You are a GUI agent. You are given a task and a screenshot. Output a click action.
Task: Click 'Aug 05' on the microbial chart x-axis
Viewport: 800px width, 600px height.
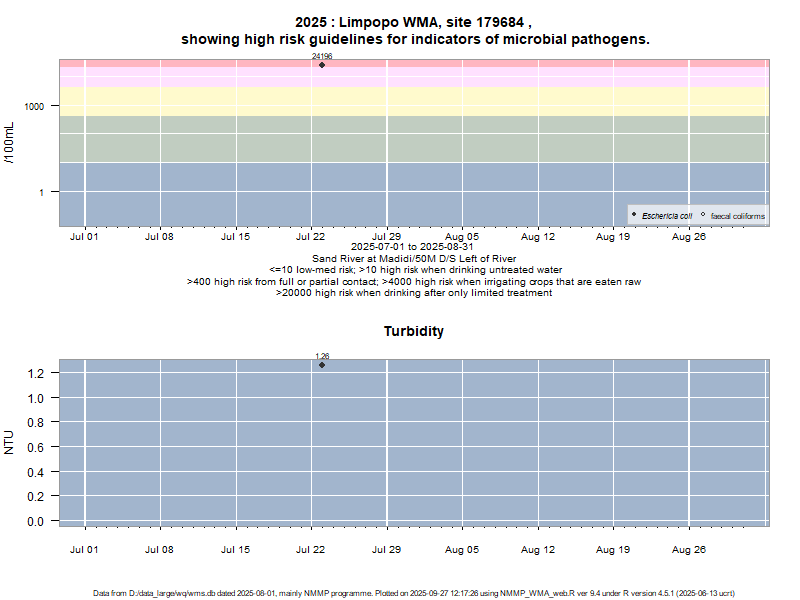[462, 237]
